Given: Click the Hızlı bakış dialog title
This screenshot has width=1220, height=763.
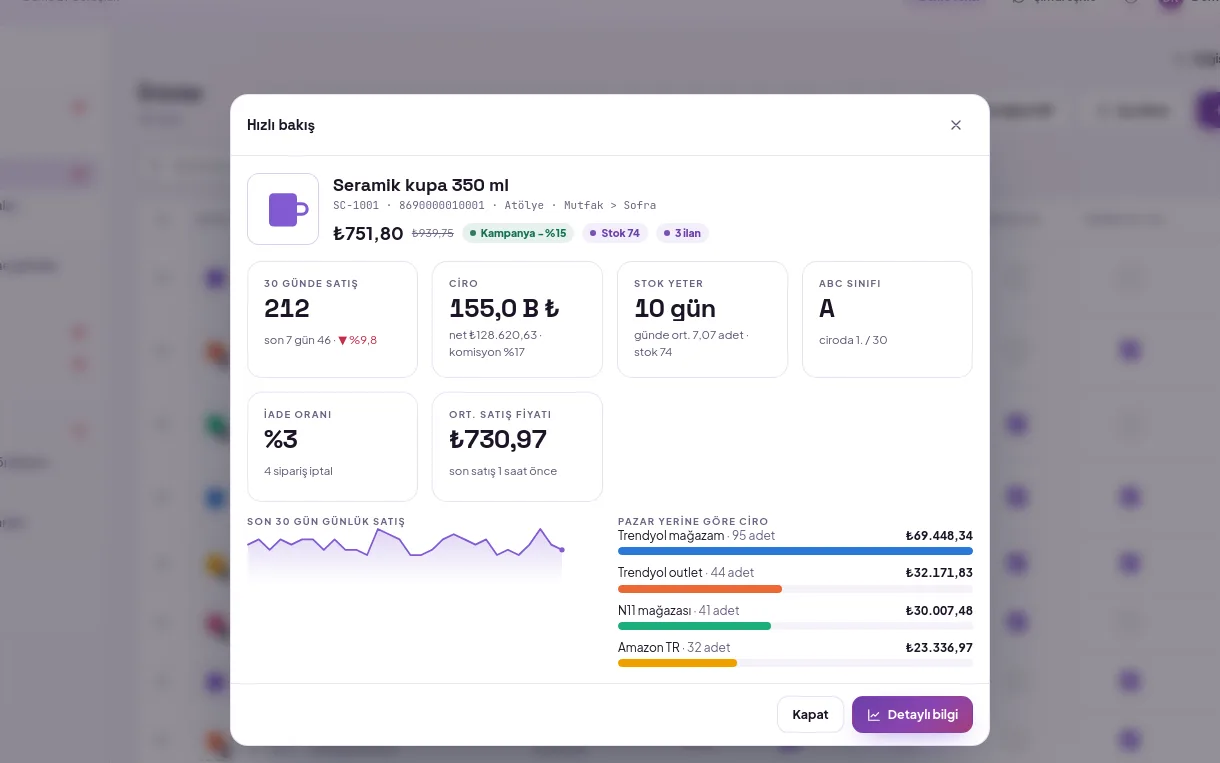Looking at the screenshot, I should point(281,125).
